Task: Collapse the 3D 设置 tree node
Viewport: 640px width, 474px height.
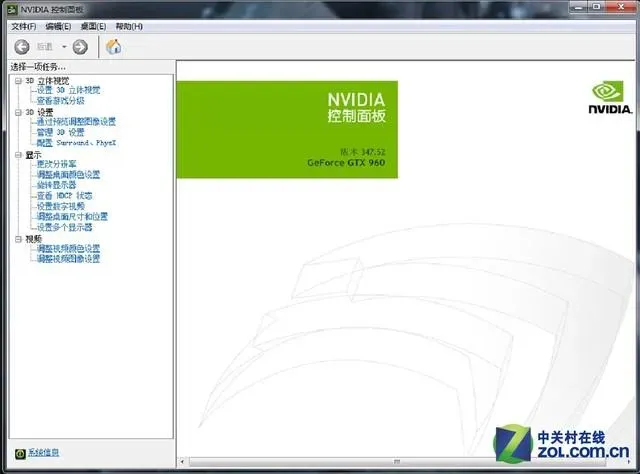Action: (18, 112)
